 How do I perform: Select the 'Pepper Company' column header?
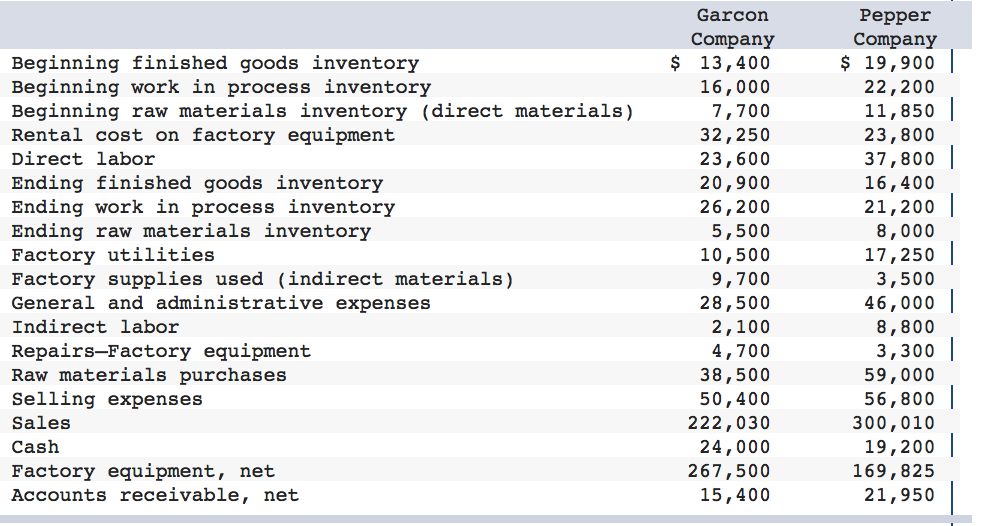[895, 27]
